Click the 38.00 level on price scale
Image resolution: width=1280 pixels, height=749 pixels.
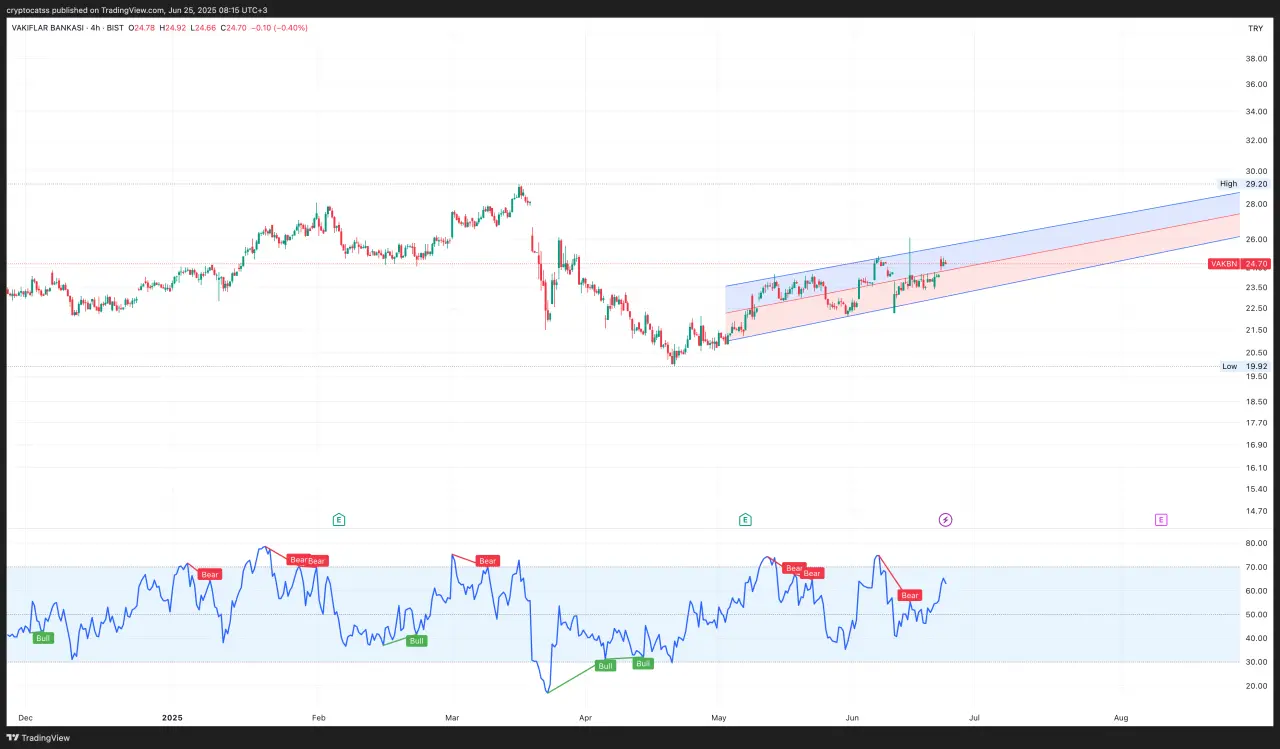pyautogui.click(x=1256, y=59)
